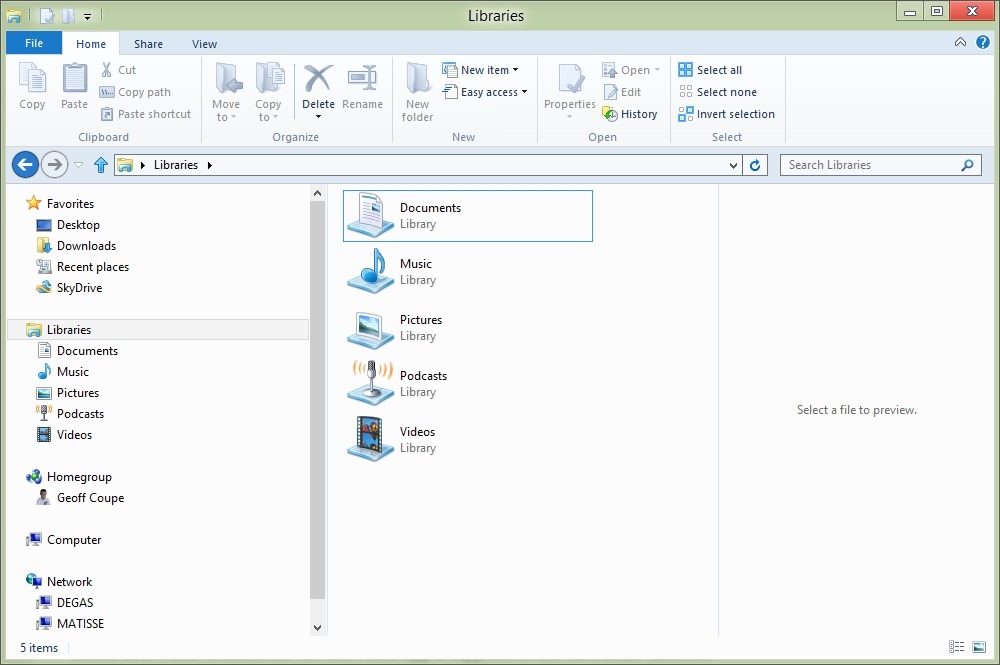This screenshot has height=665, width=1000.
Task: Click the History icon in Open group
Action: tap(610, 114)
